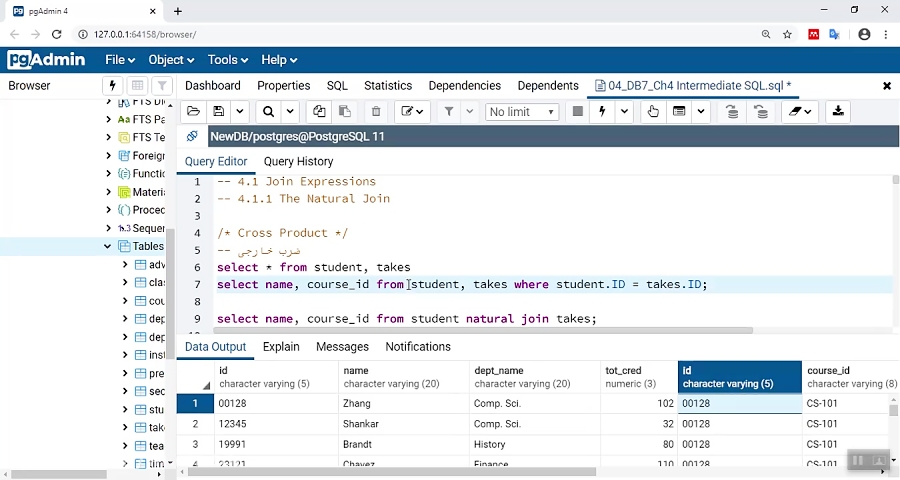Switch to the Messages tab
Screen dimensions: 900x480
pos(342,346)
